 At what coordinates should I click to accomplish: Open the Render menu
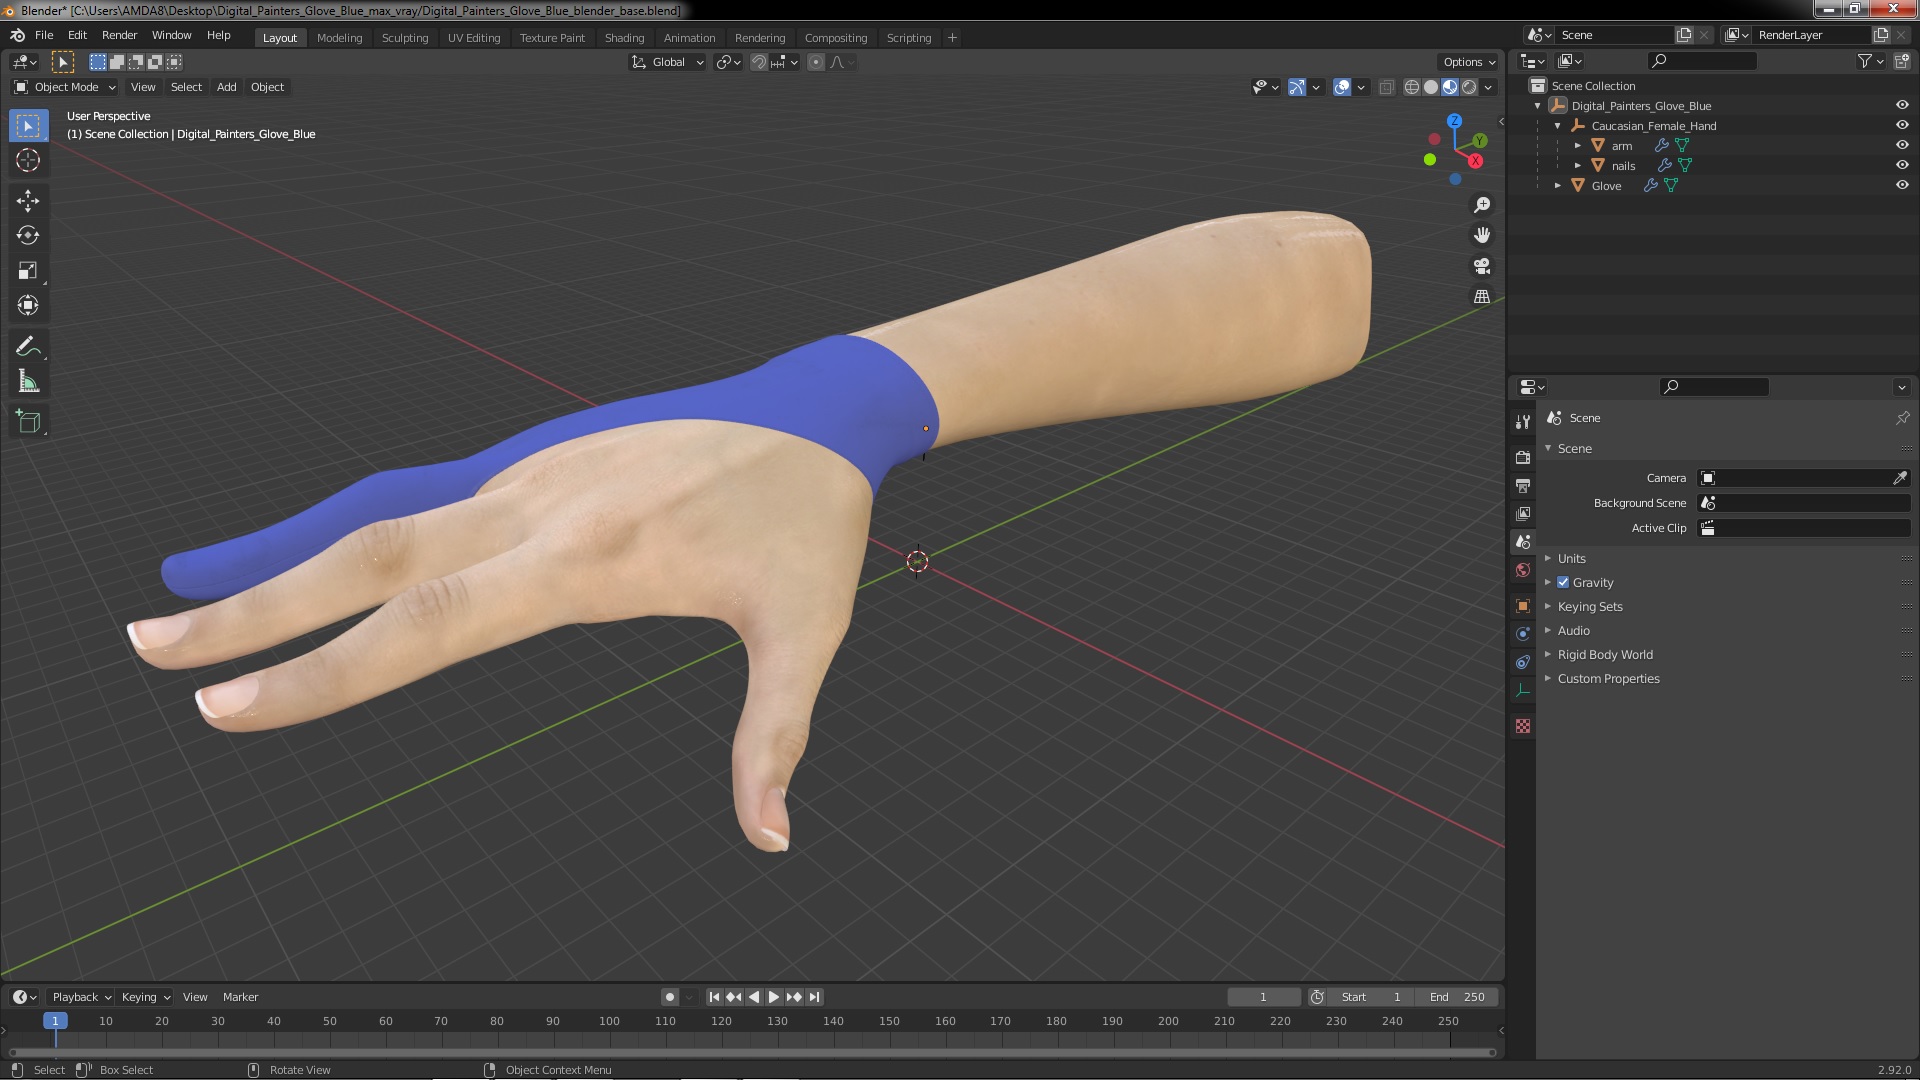click(x=119, y=35)
